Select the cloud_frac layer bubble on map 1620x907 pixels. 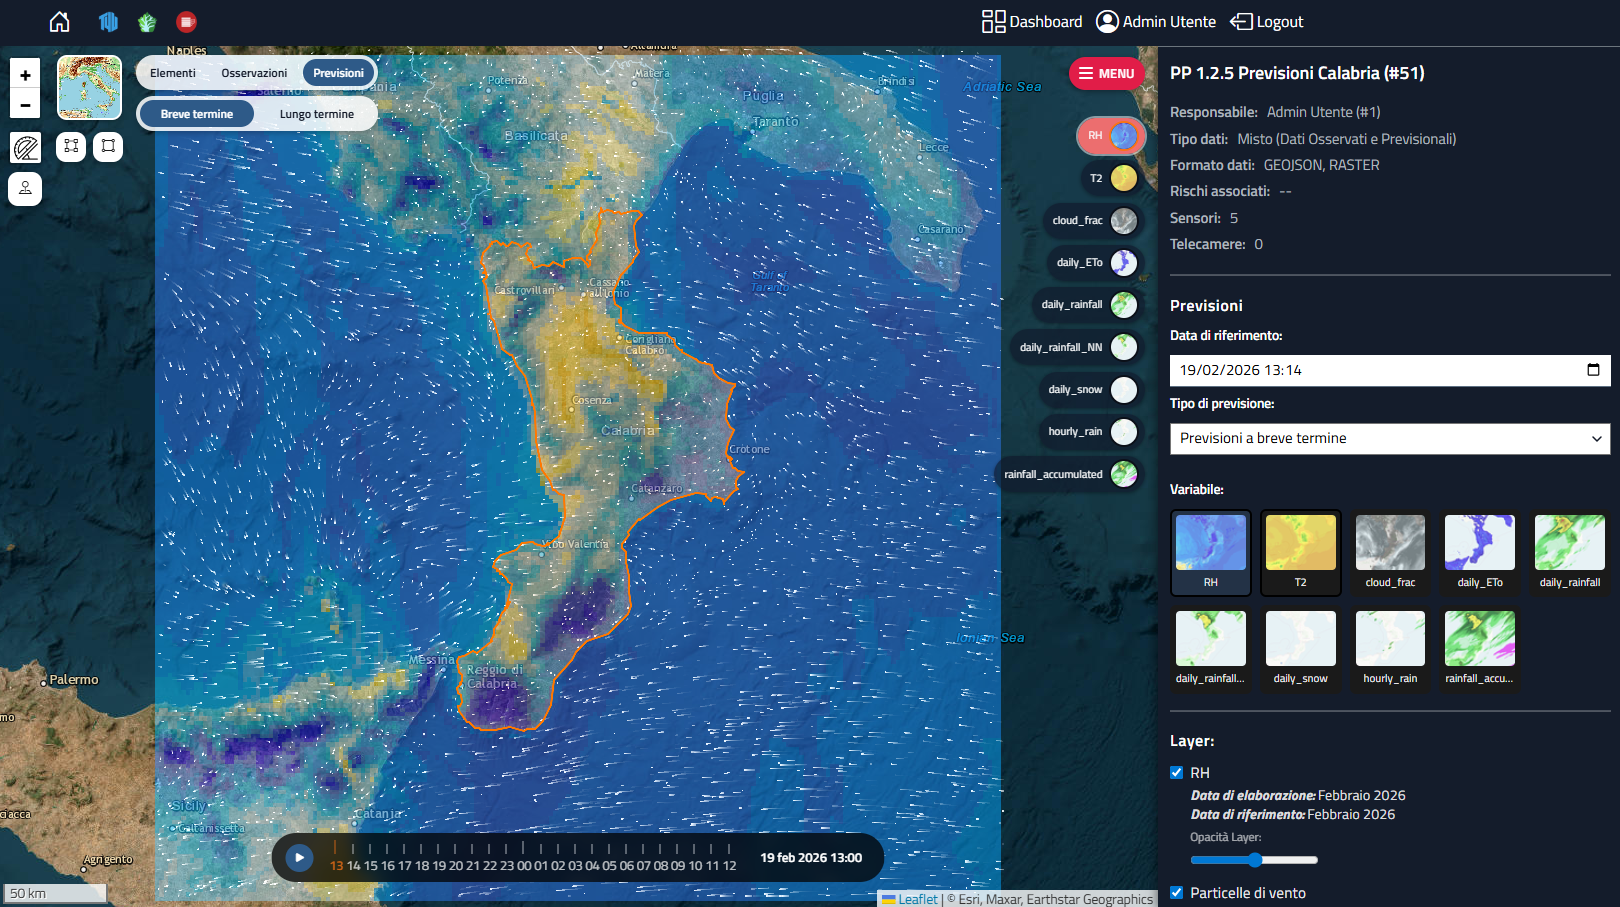click(x=1123, y=221)
